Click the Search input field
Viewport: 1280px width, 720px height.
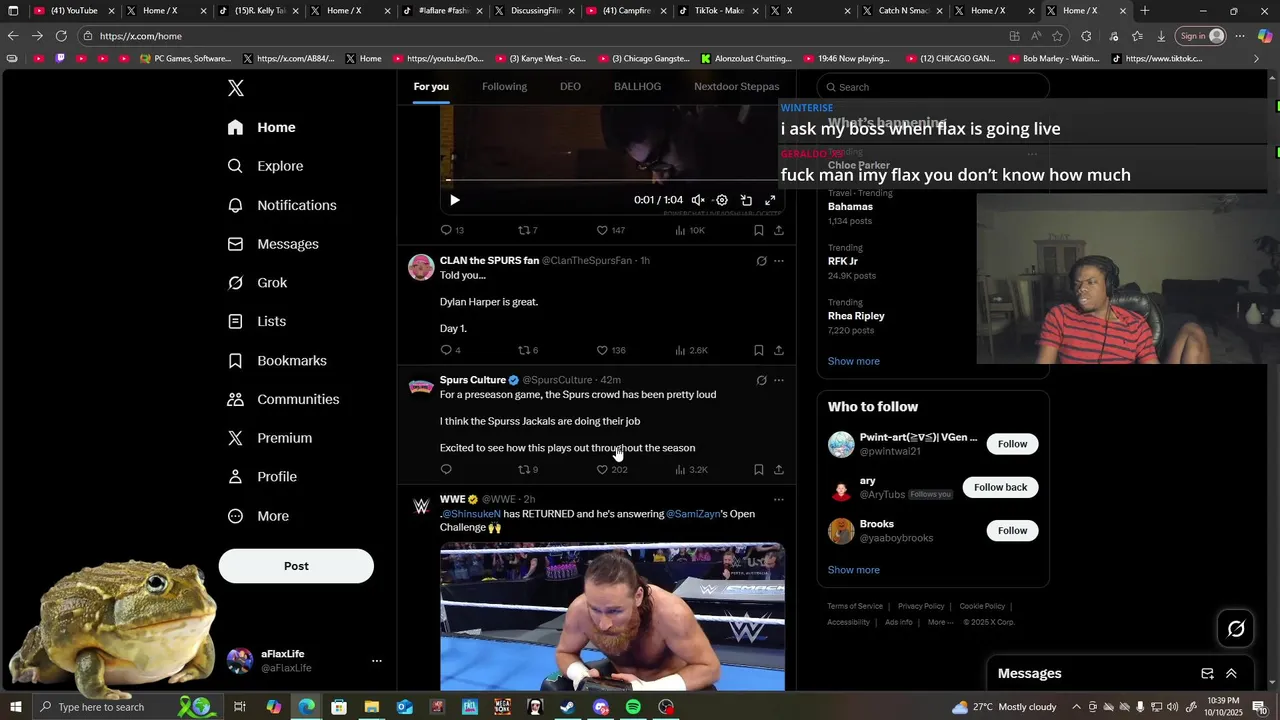[x=933, y=87]
